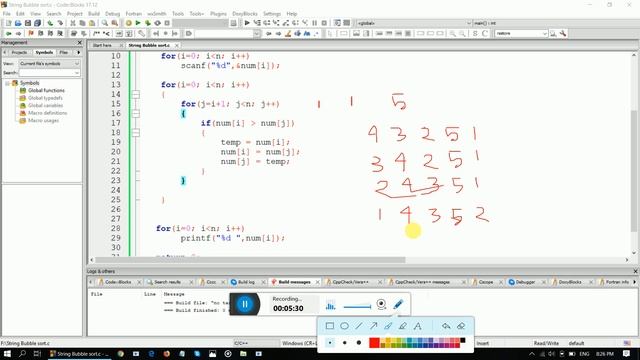Adjust the recorder volume slider

pos(357,307)
